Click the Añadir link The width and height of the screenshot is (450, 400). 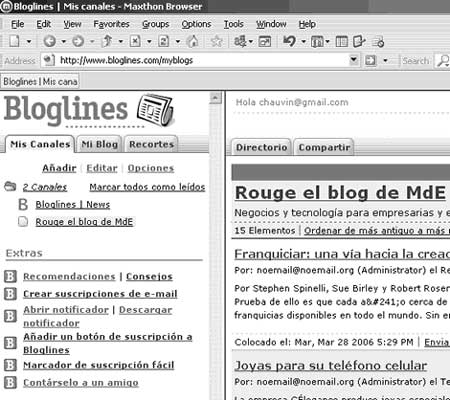pyautogui.click(x=59, y=168)
